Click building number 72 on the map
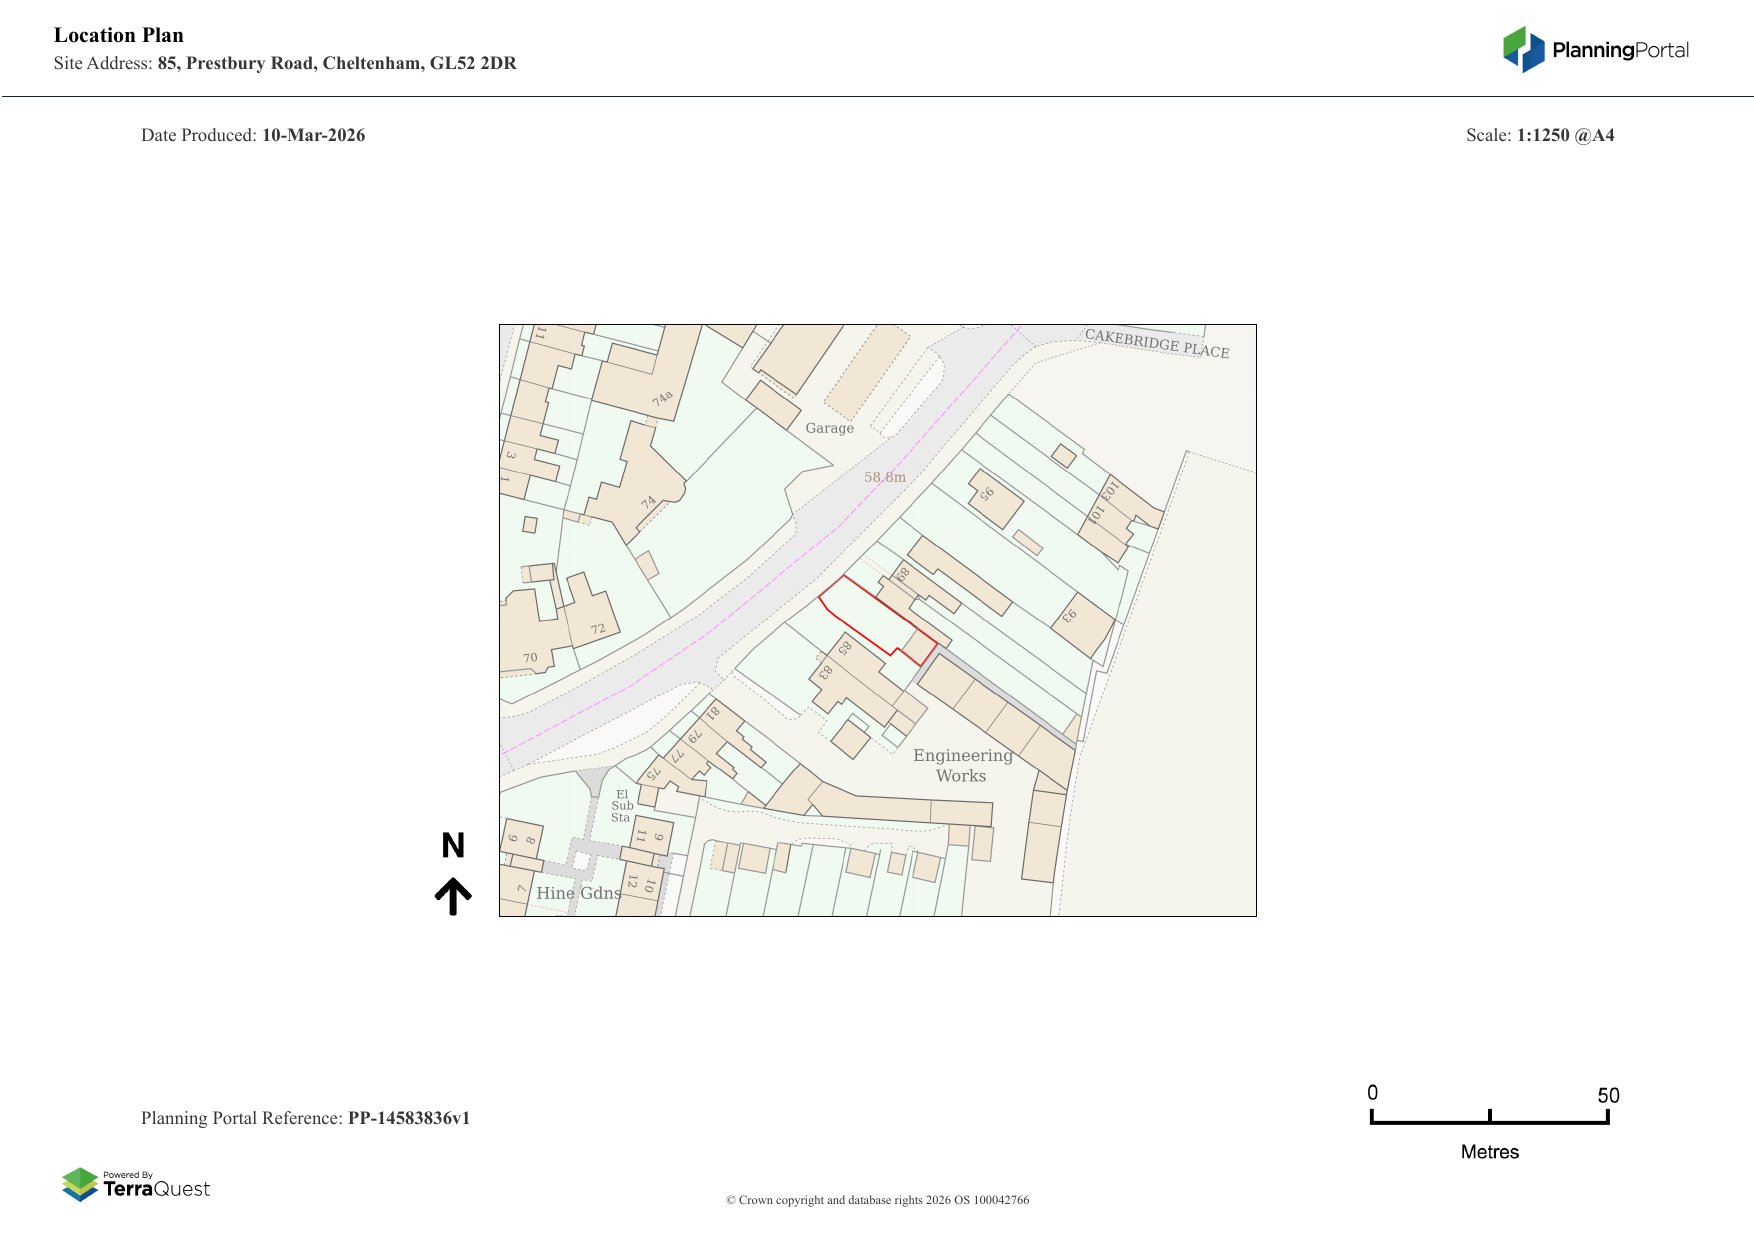 [598, 629]
